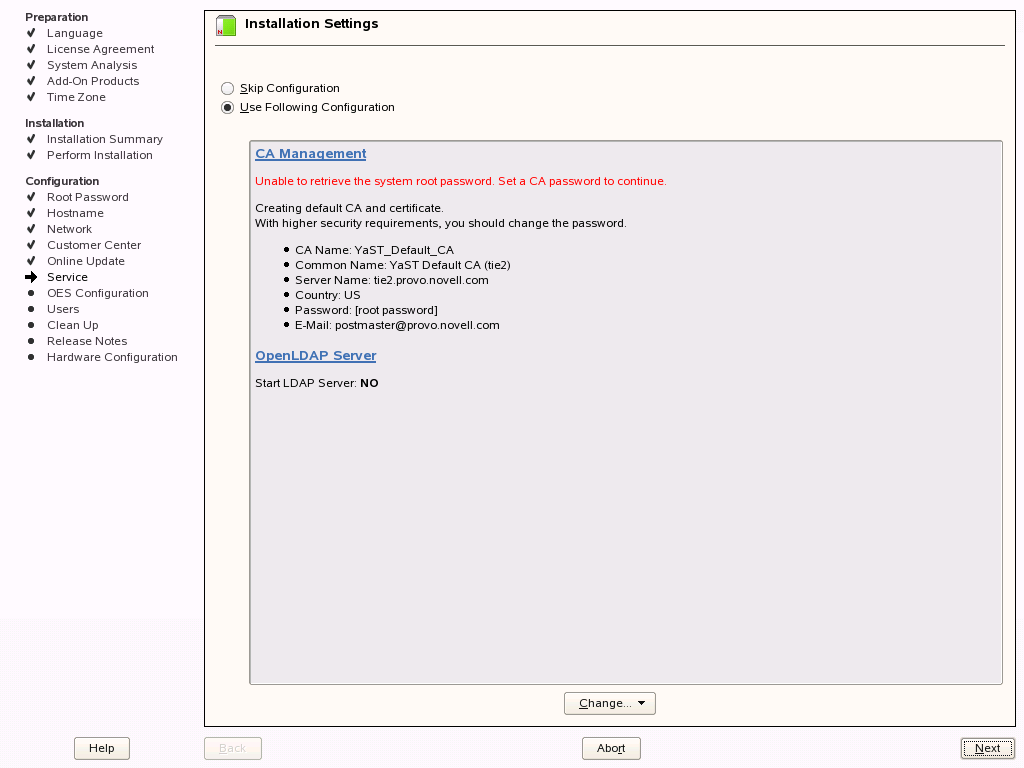Click the Users step
Image resolution: width=1024 pixels, height=768 pixels.
click(x=63, y=309)
